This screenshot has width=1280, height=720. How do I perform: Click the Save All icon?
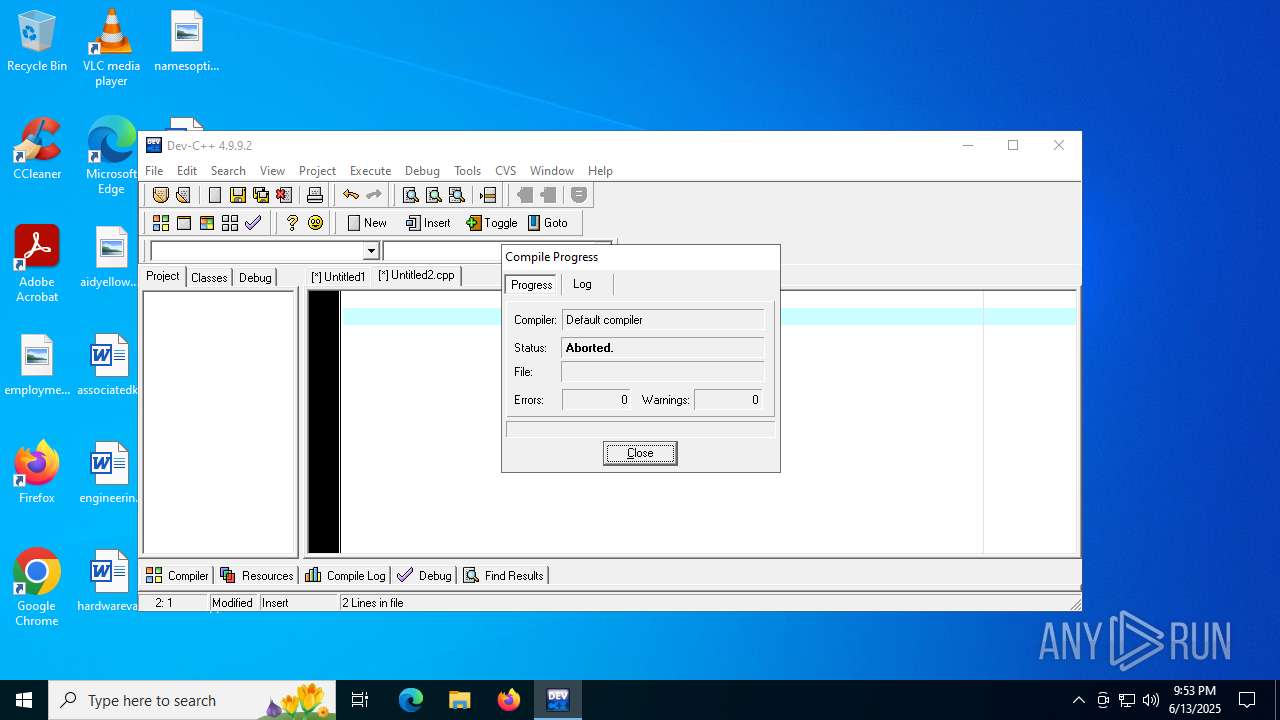261,195
